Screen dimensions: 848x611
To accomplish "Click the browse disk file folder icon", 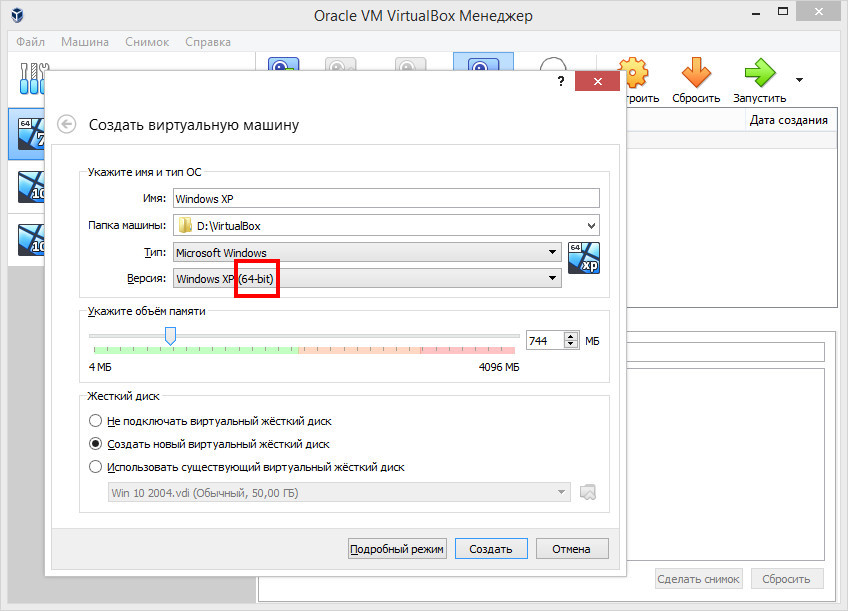I will pyautogui.click(x=588, y=492).
